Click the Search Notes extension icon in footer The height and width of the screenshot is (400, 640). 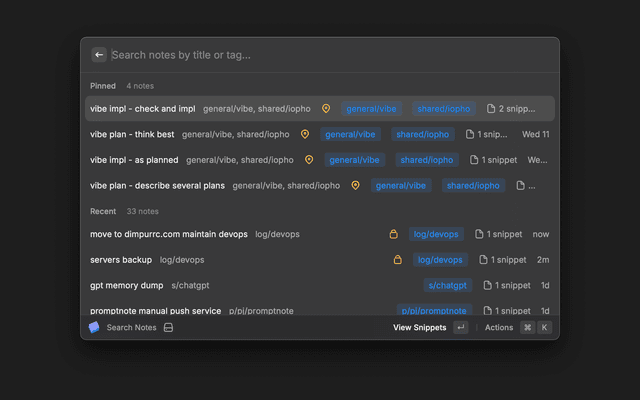[94, 327]
